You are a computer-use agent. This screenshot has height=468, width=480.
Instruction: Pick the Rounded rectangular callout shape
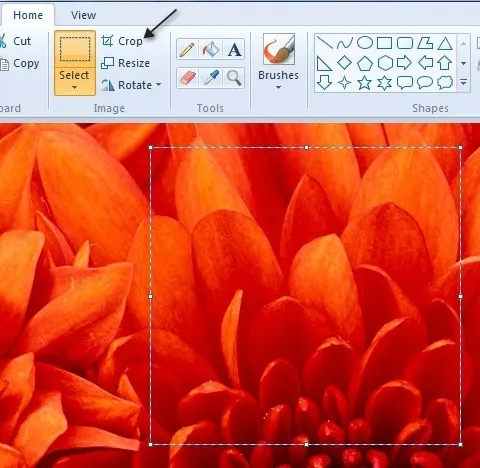(x=405, y=83)
